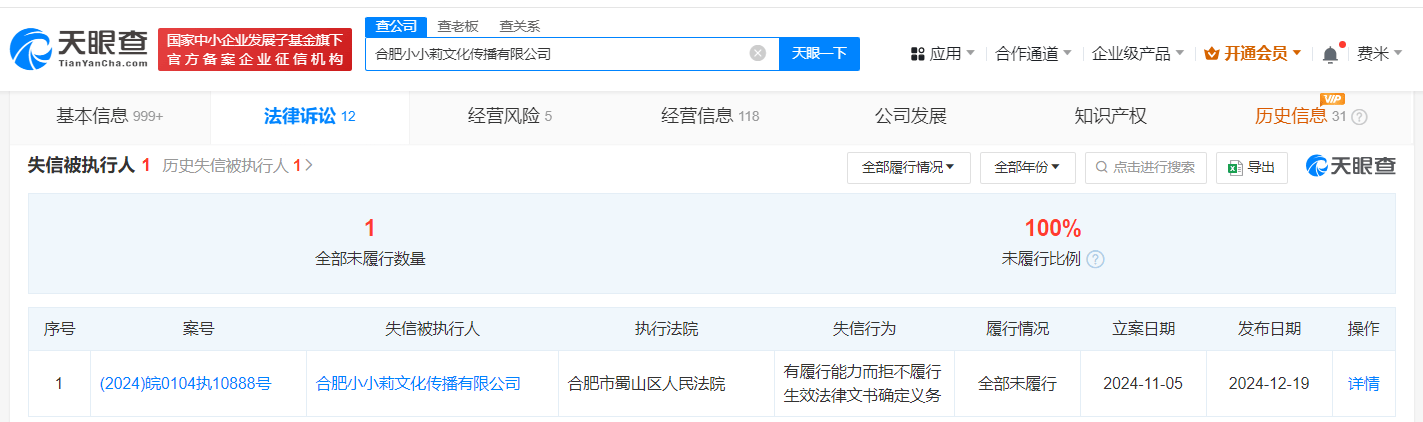
Task: Click the help icon beside 未履行比例
Action: point(1095,259)
